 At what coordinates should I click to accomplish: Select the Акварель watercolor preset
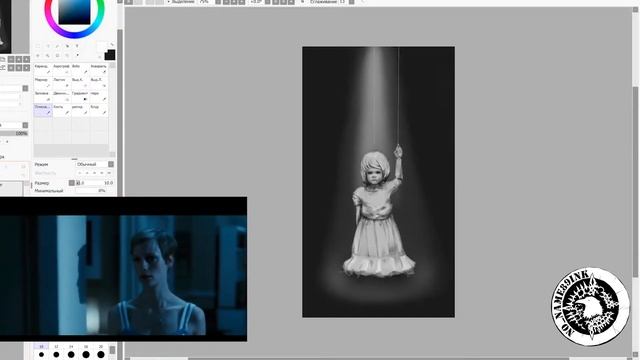(99, 69)
